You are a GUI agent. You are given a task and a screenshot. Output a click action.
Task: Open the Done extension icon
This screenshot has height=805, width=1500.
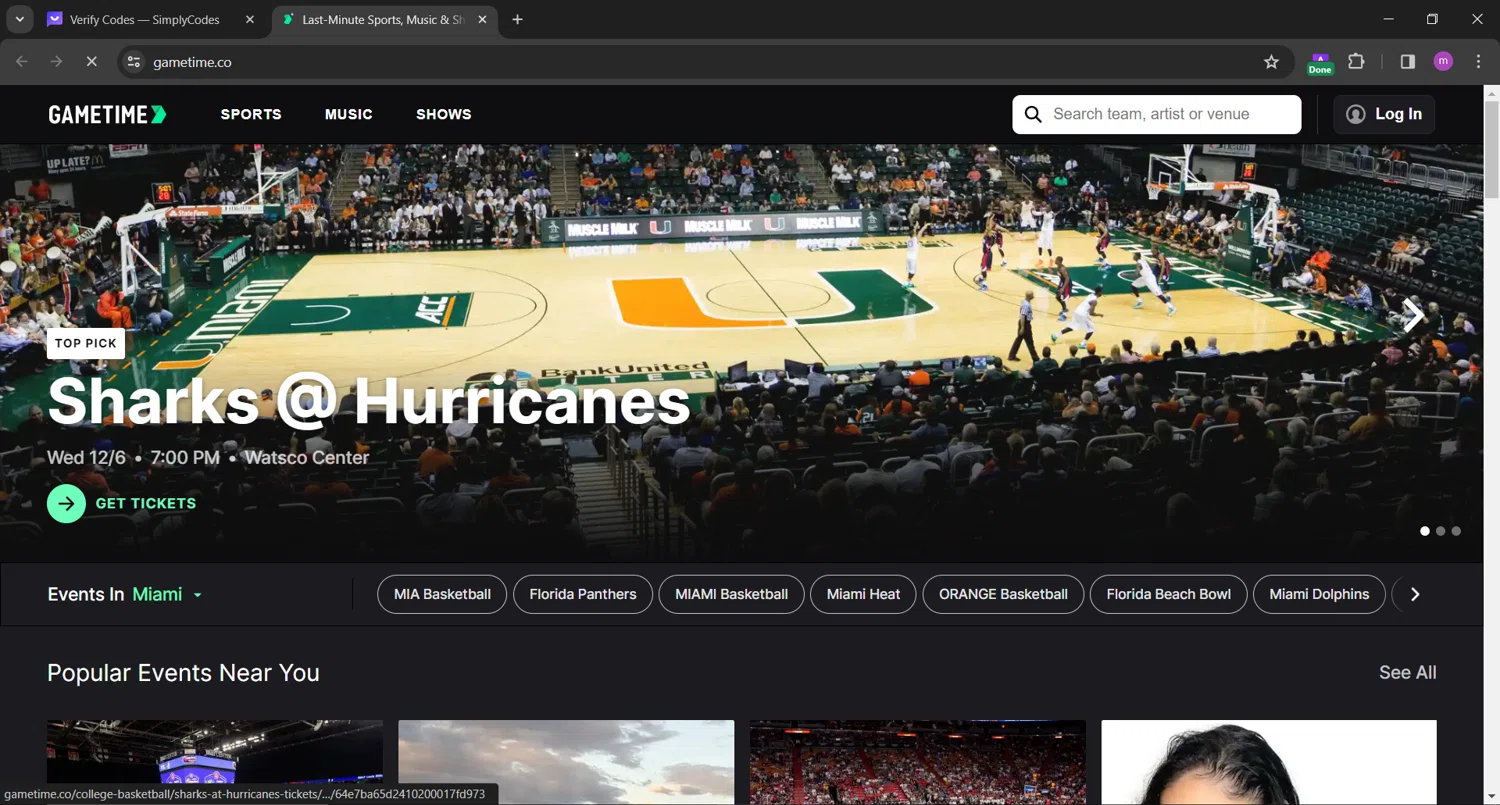click(1320, 63)
